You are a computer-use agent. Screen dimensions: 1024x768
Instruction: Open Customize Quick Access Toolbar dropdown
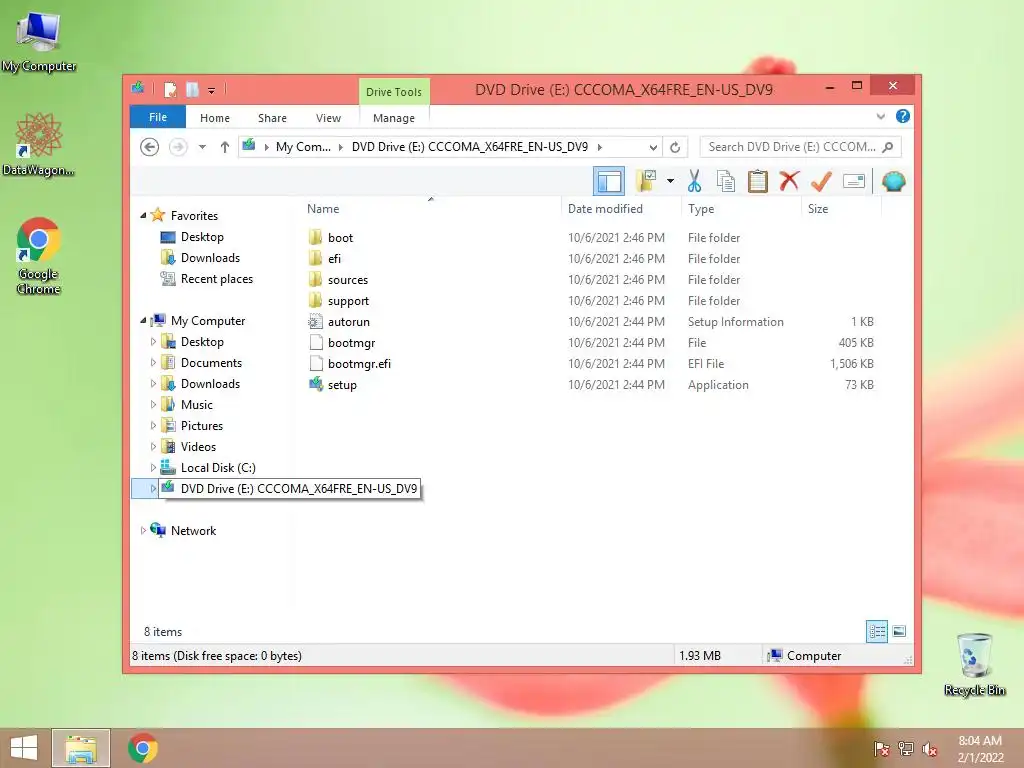point(211,90)
